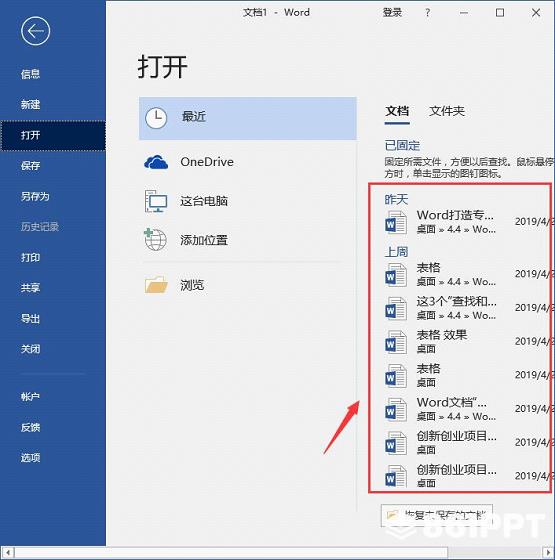Select 打开 in the sidebar
The width and height of the screenshot is (555, 560).
[x=53, y=135]
